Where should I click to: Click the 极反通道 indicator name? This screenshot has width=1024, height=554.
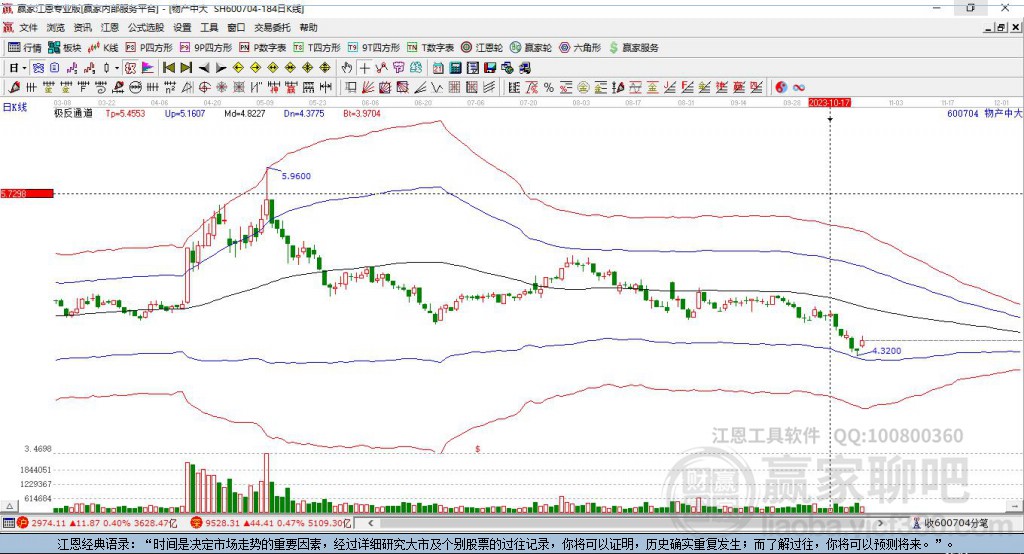click(73, 113)
